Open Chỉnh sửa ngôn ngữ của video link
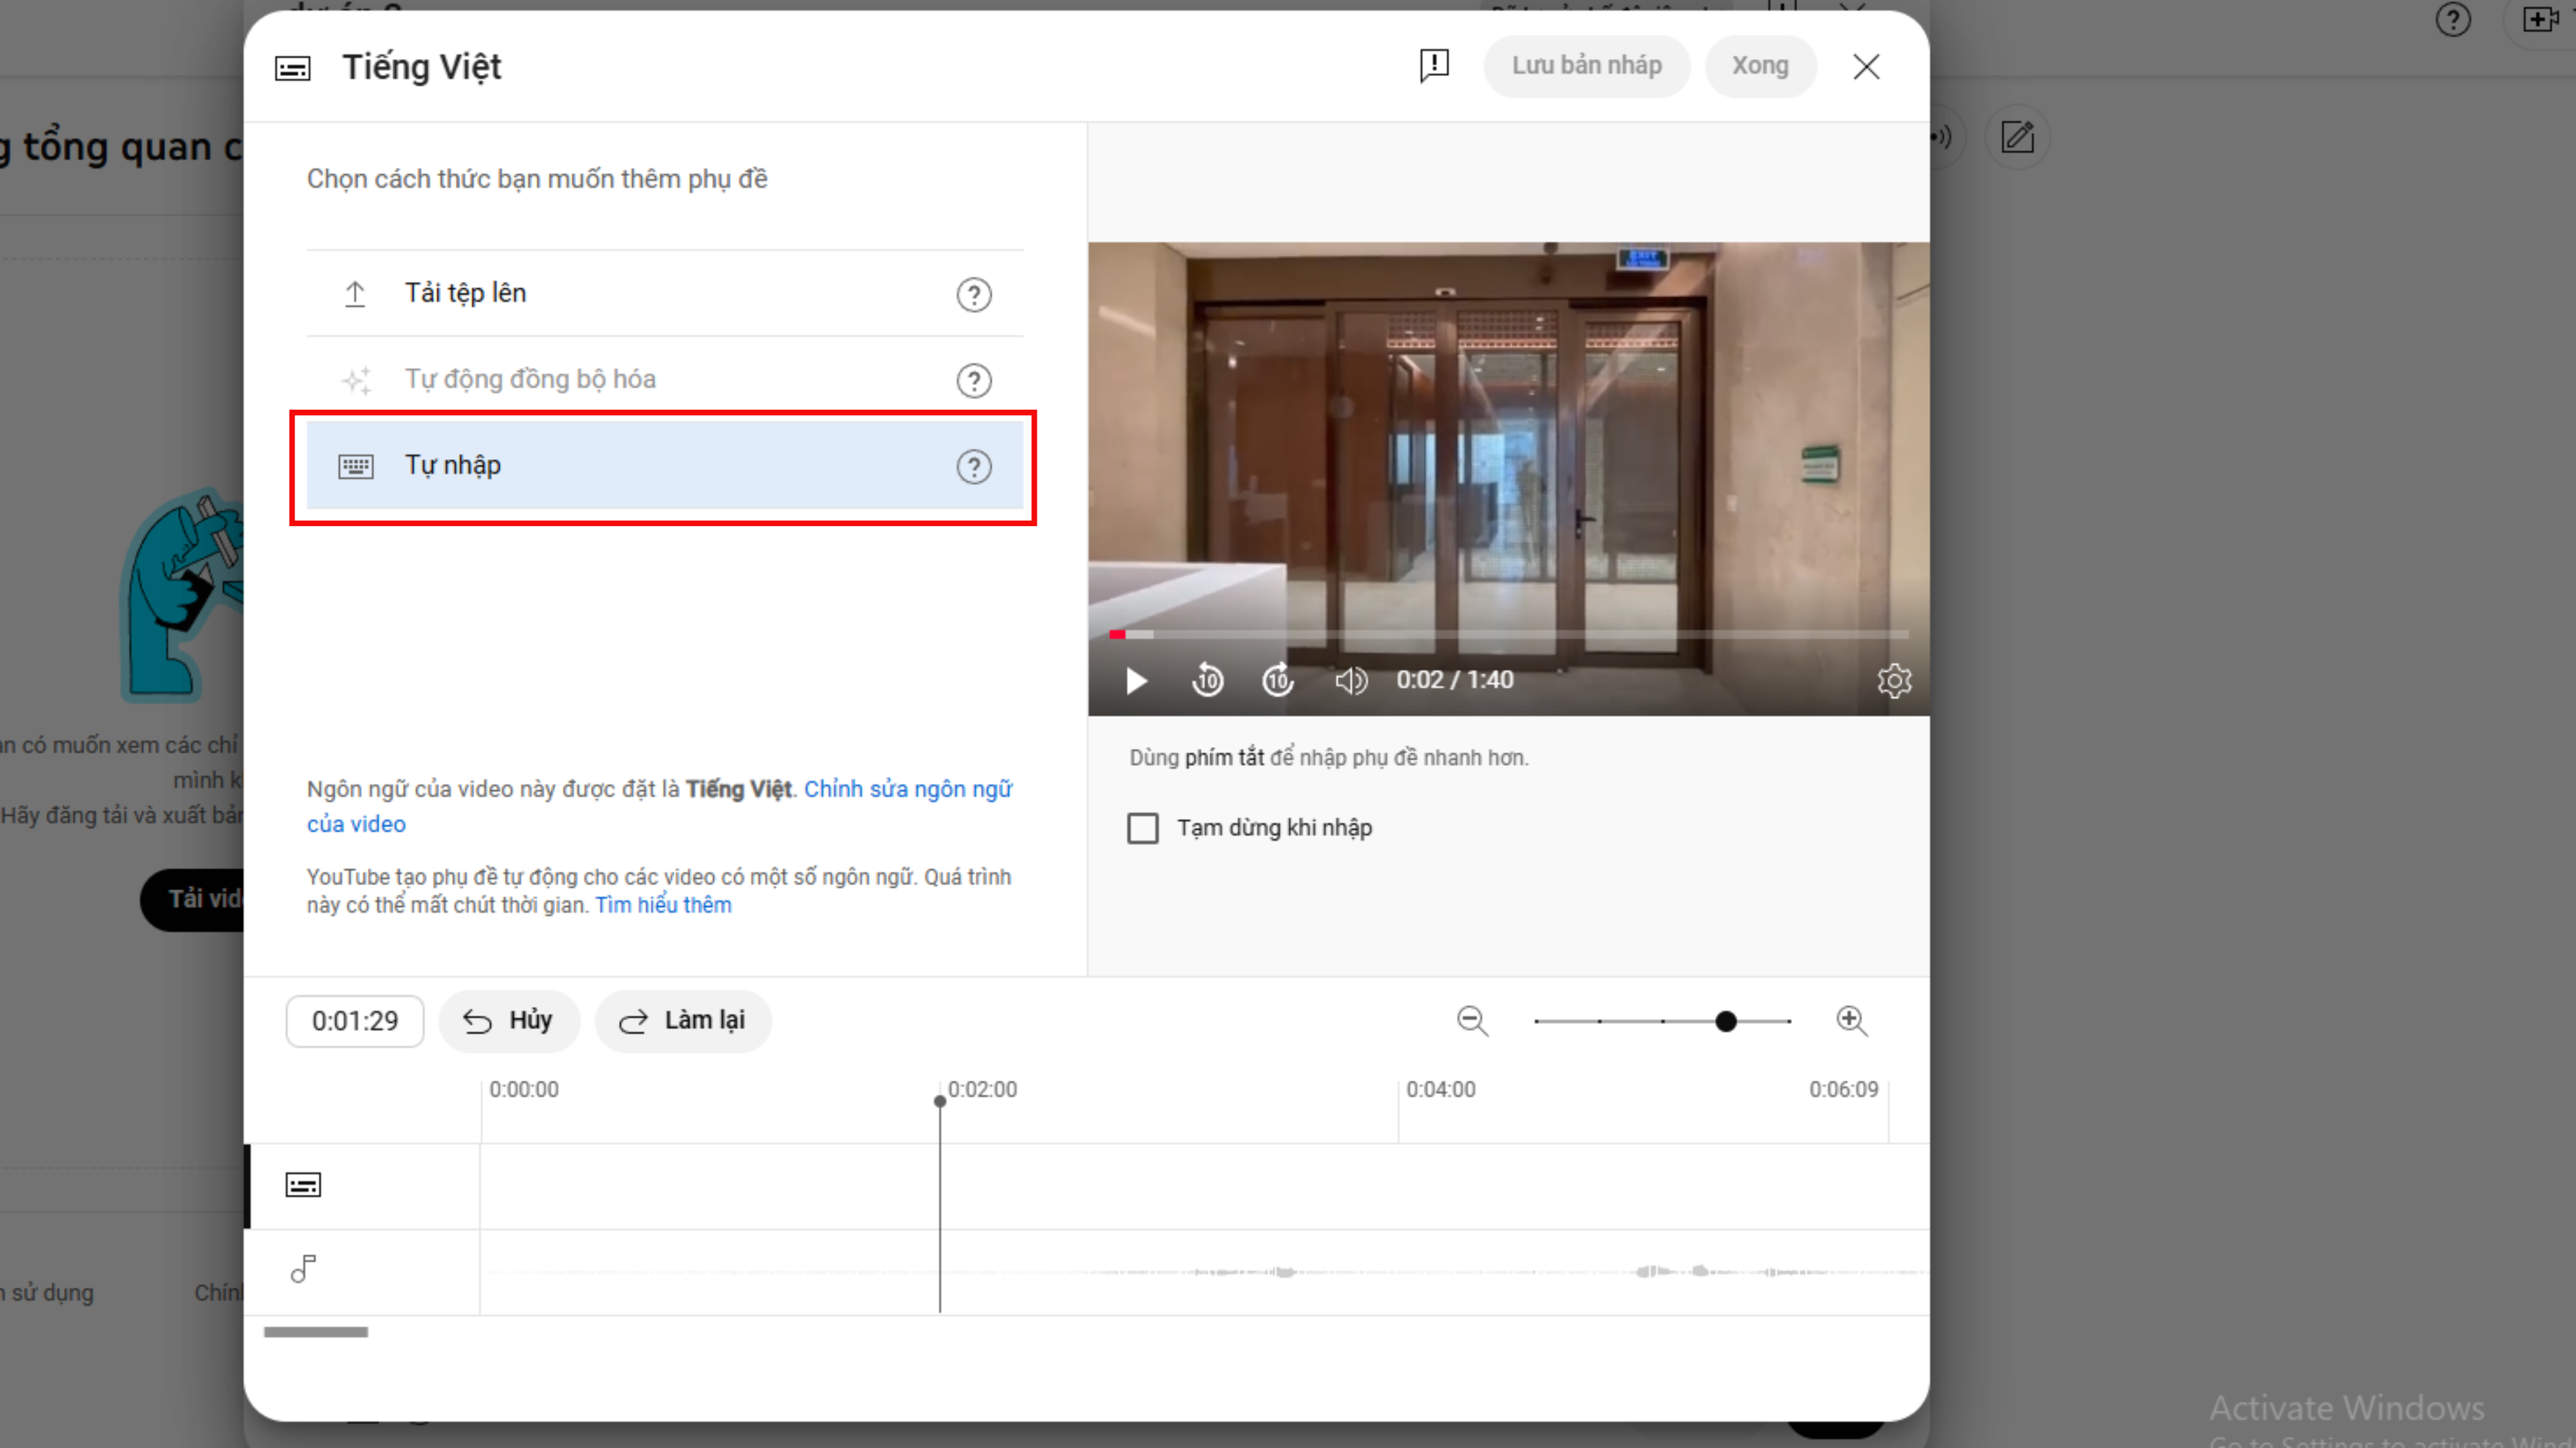 tap(907, 789)
